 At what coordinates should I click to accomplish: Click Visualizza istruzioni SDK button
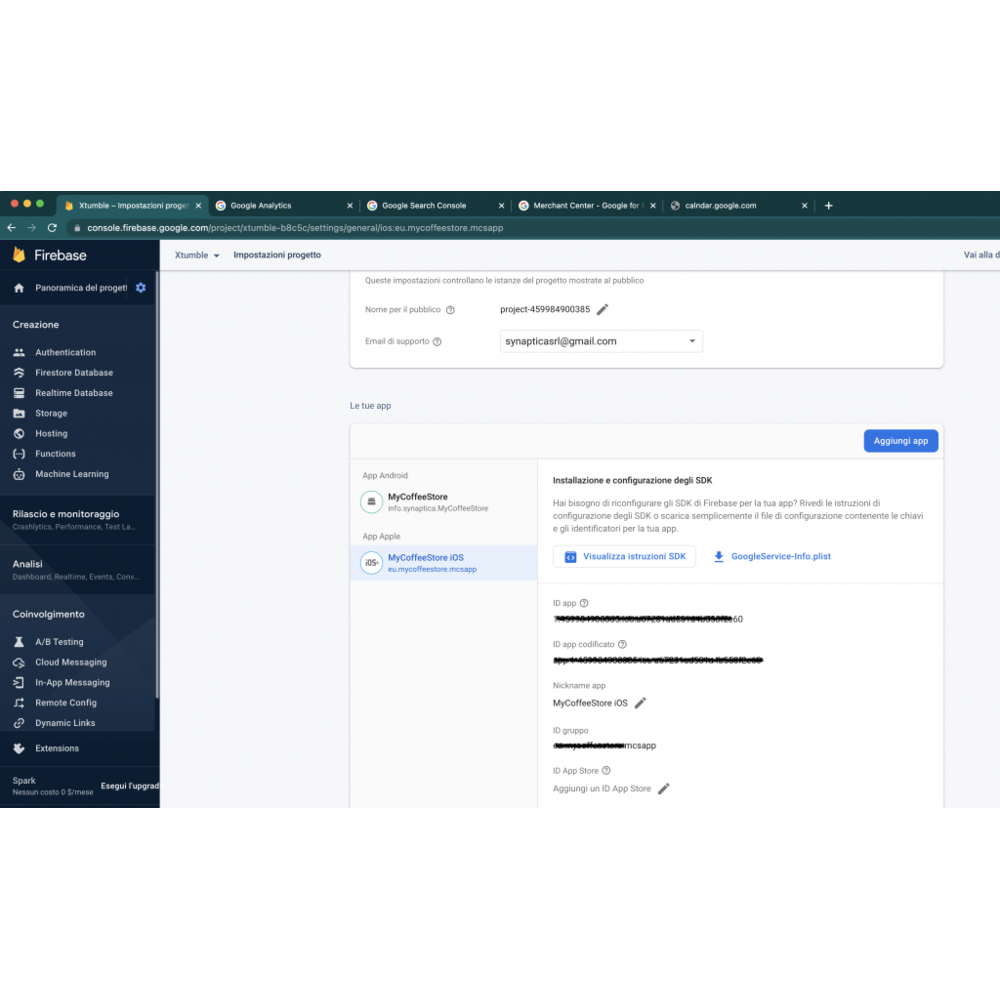click(624, 557)
